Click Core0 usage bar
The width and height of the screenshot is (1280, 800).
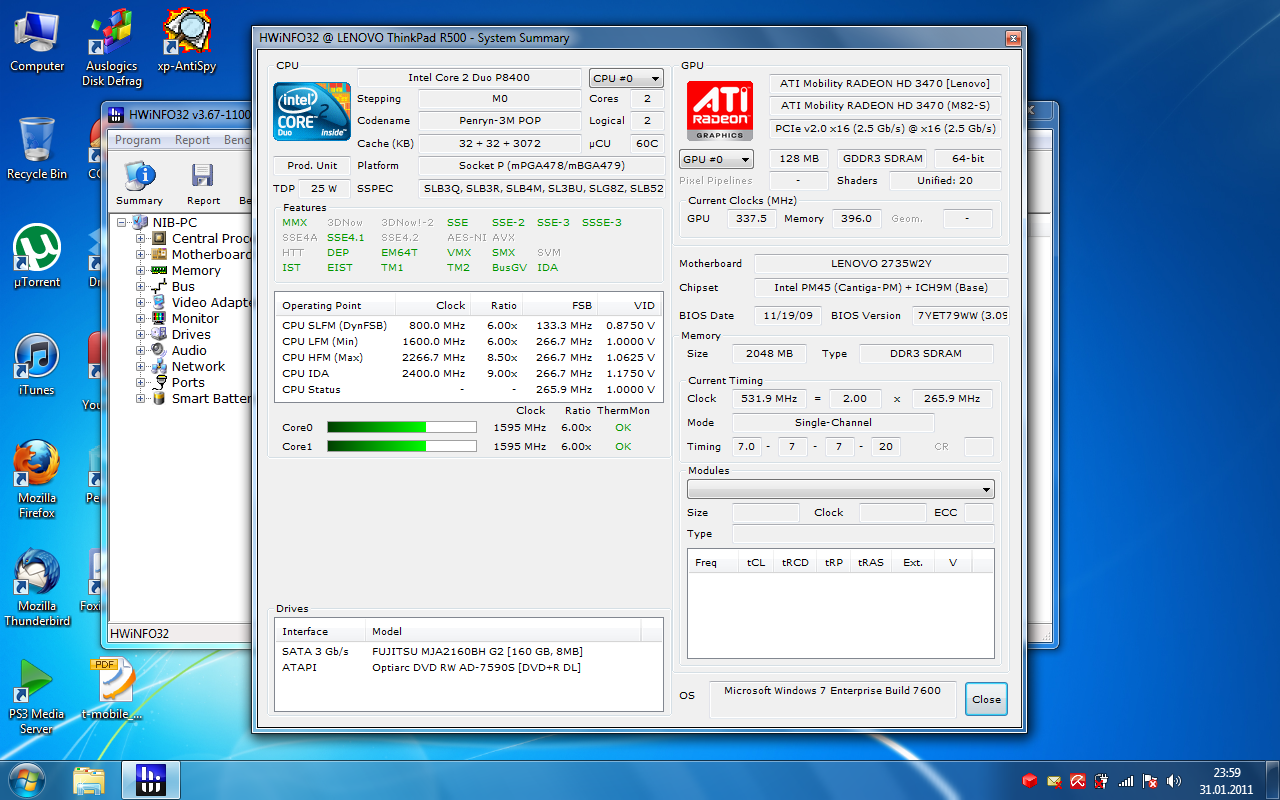click(402, 427)
